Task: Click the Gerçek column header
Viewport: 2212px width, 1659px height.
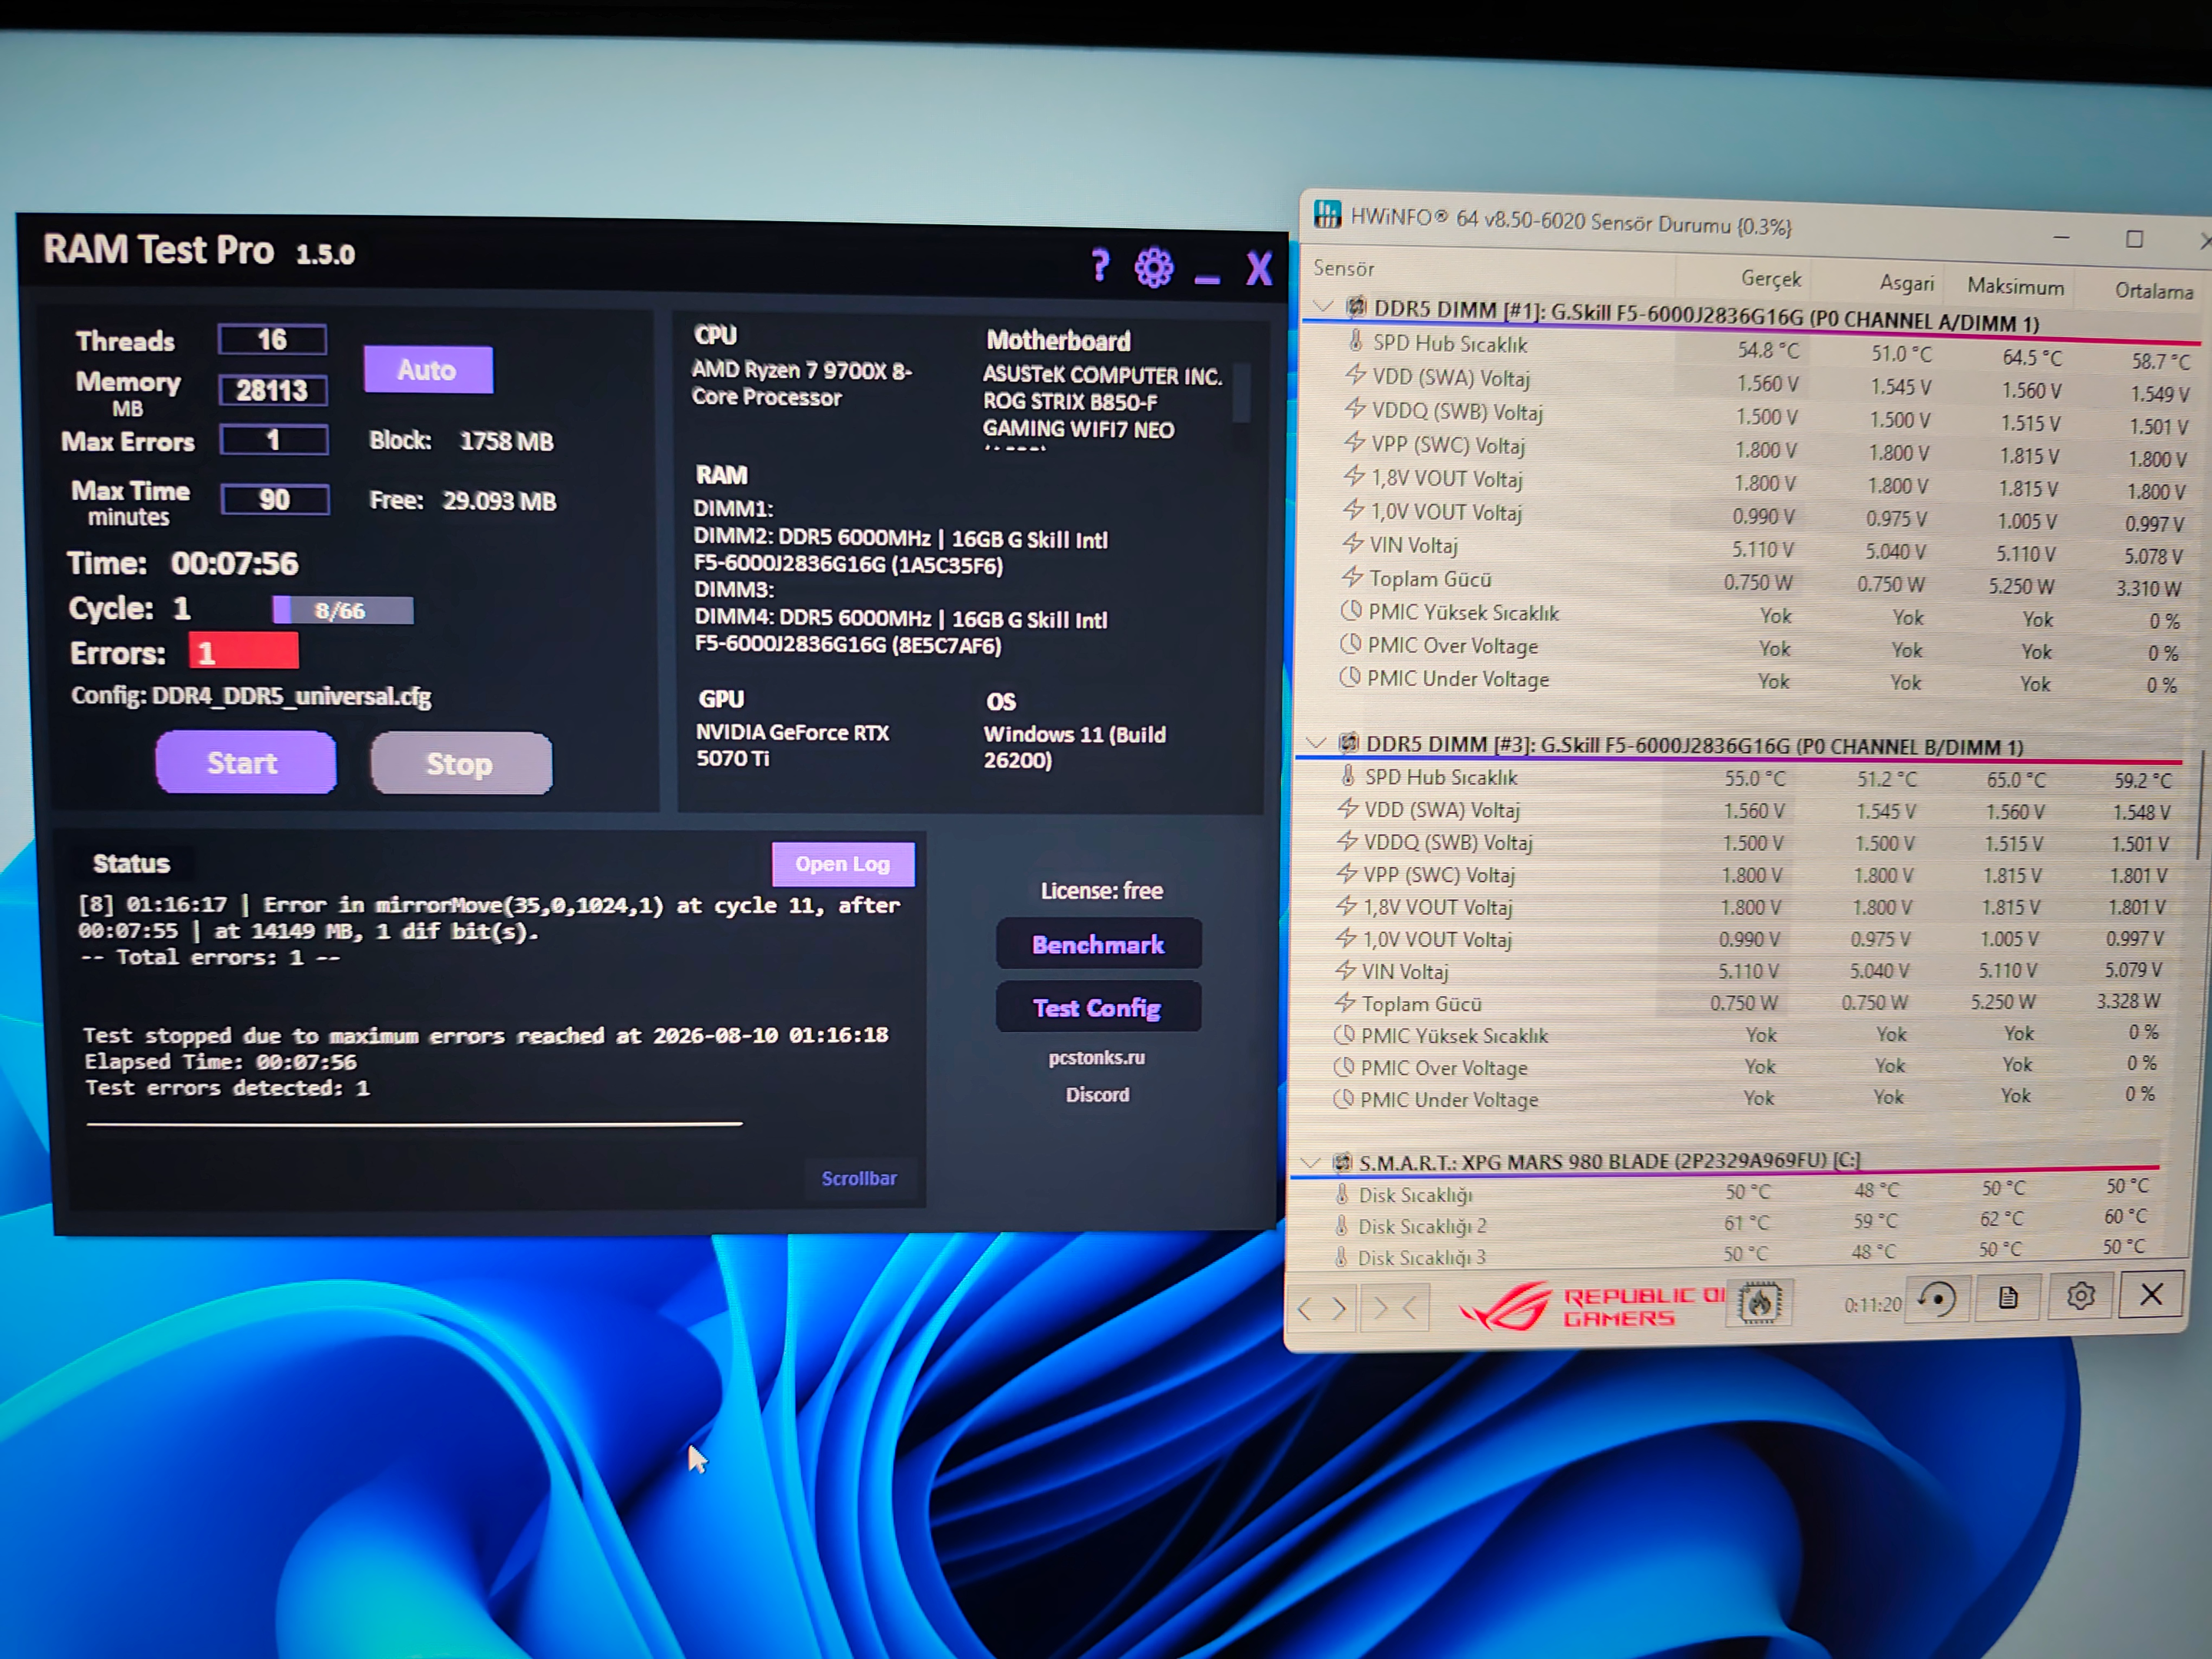Action: (1771, 278)
